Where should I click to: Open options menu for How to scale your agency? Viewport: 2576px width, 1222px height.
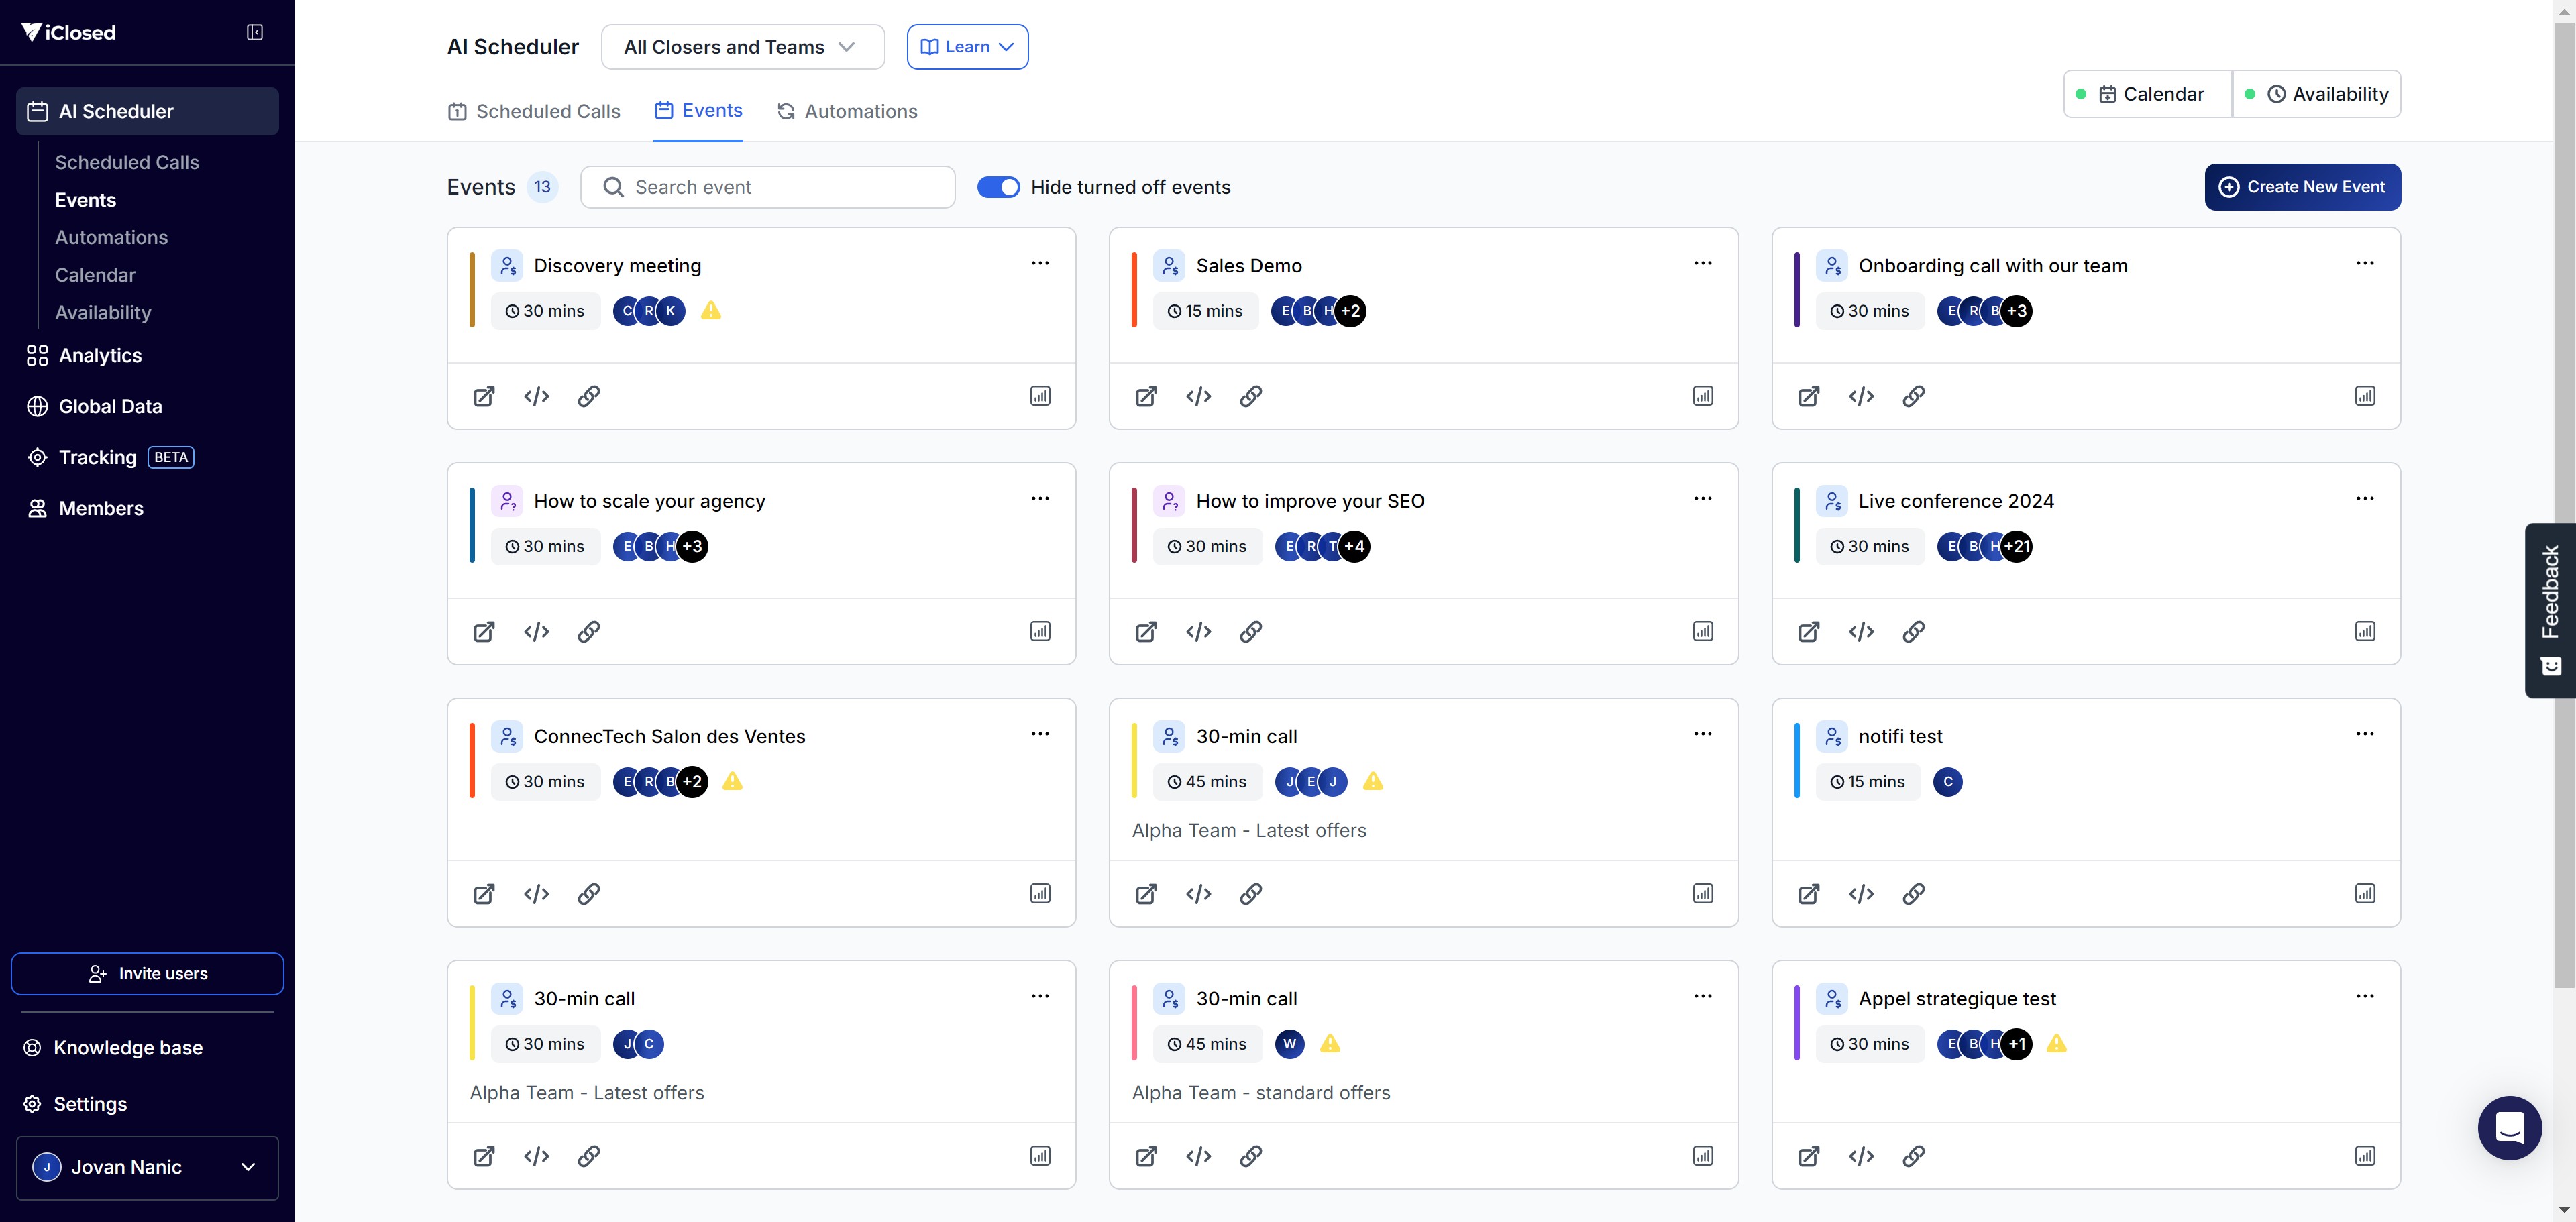[x=1040, y=498]
